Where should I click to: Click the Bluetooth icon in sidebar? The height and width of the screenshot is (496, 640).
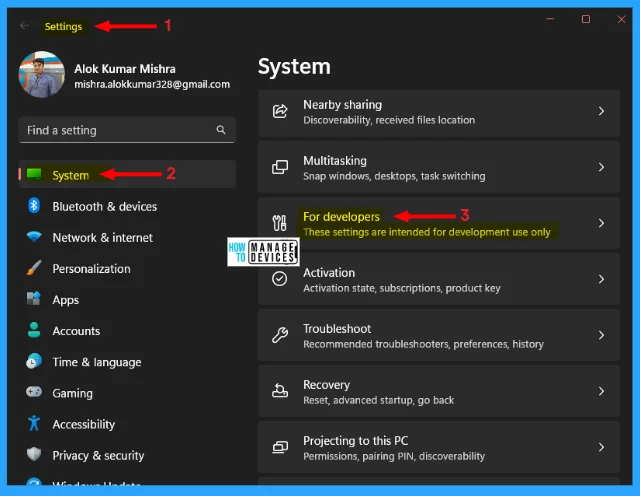point(34,205)
